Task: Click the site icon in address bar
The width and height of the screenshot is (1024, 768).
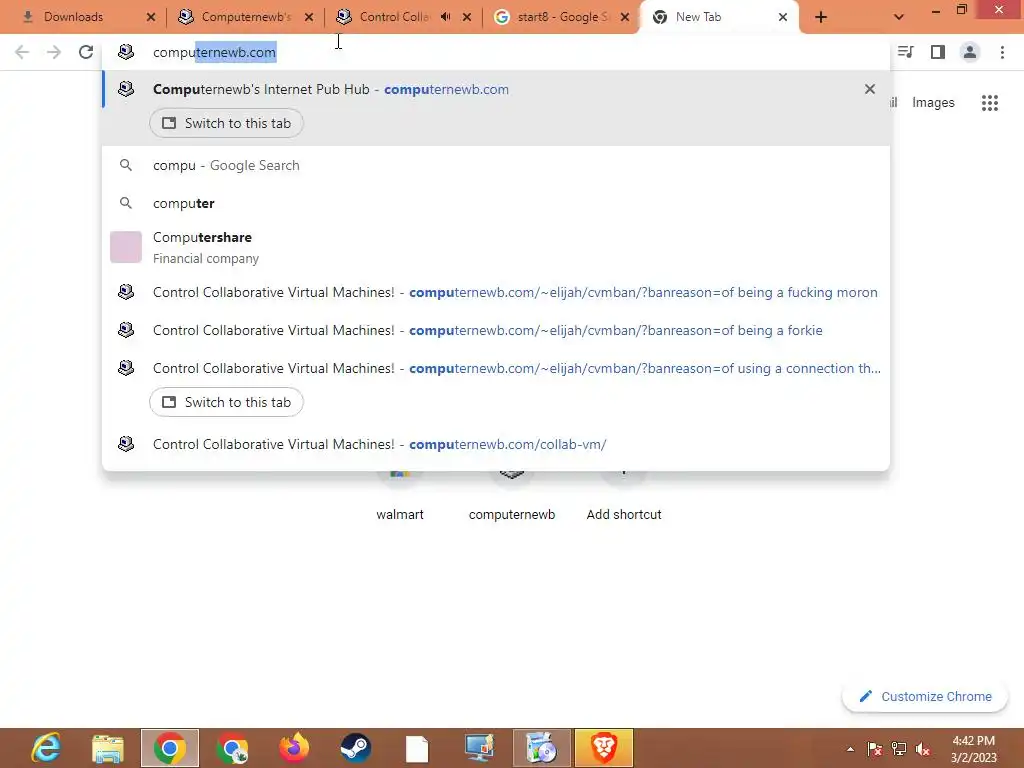Action: tap(126, 52)
